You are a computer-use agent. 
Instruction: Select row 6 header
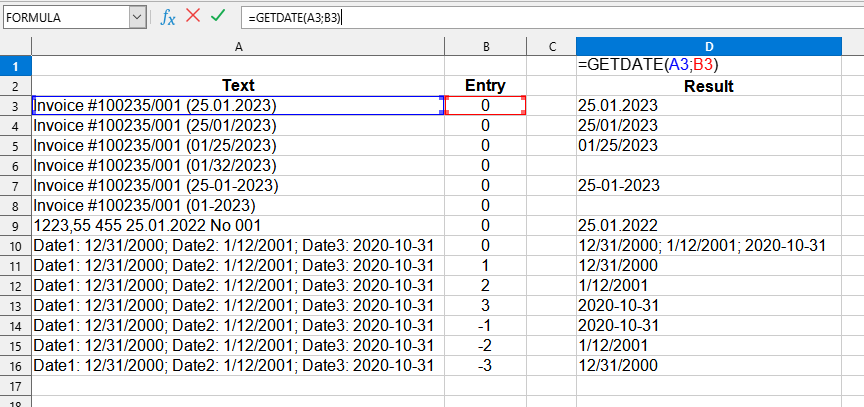tap(15, 166)
